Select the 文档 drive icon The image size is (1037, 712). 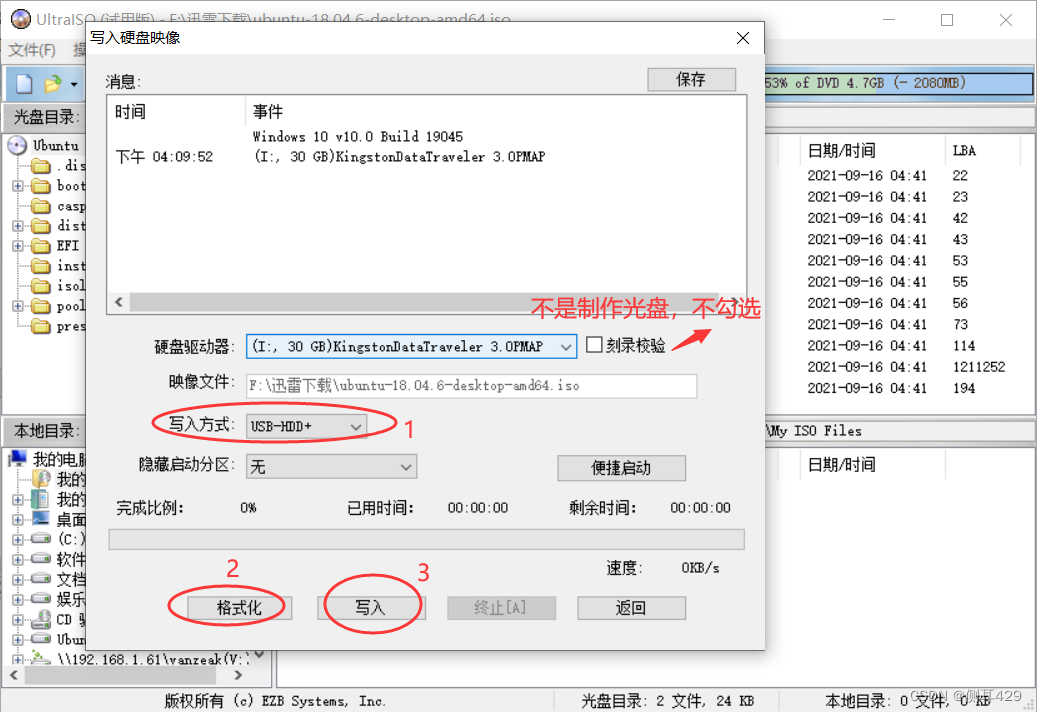pyautogui.click(x=41, y=579)
